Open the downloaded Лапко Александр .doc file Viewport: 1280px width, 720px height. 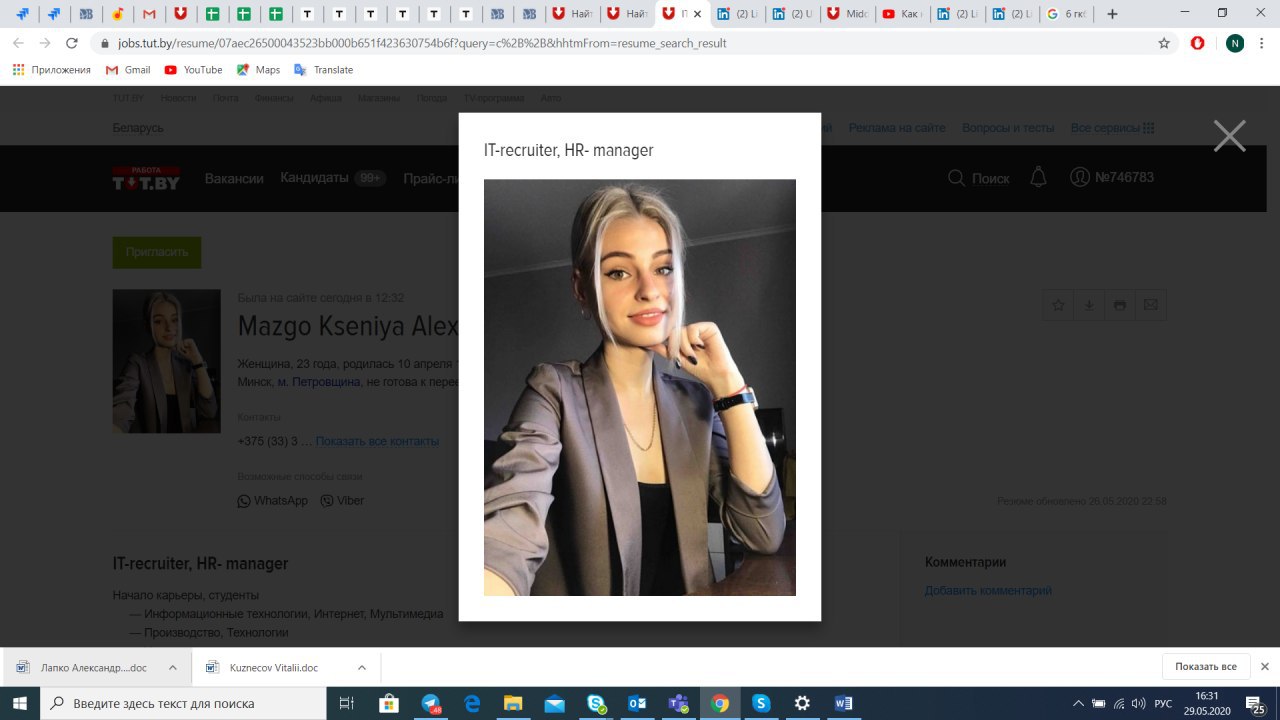[93, 667]
